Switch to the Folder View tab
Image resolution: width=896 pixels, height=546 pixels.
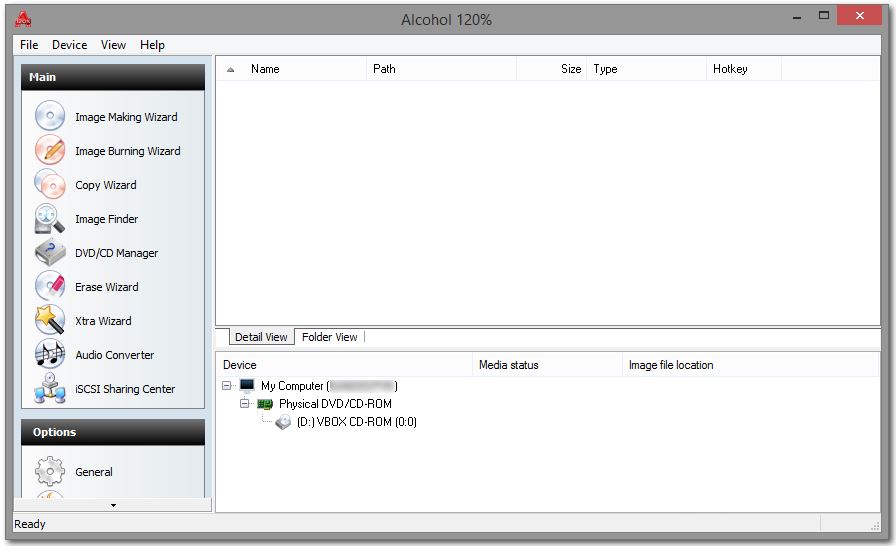click(x=330, y=337)
